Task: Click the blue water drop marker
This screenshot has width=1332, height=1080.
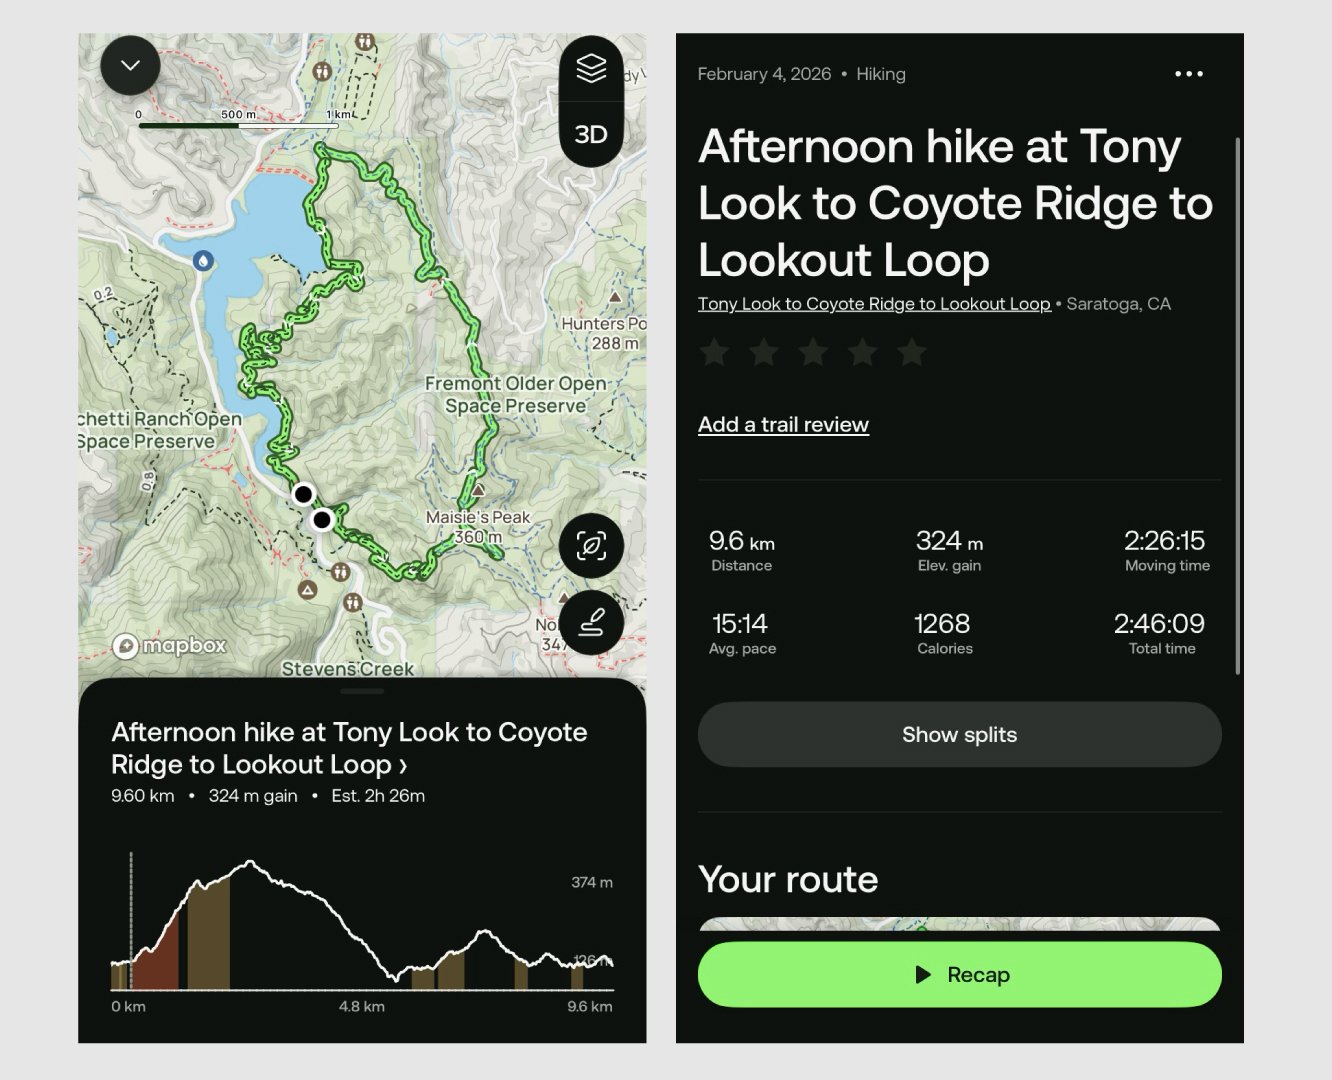Action: [x=203, y=261]
